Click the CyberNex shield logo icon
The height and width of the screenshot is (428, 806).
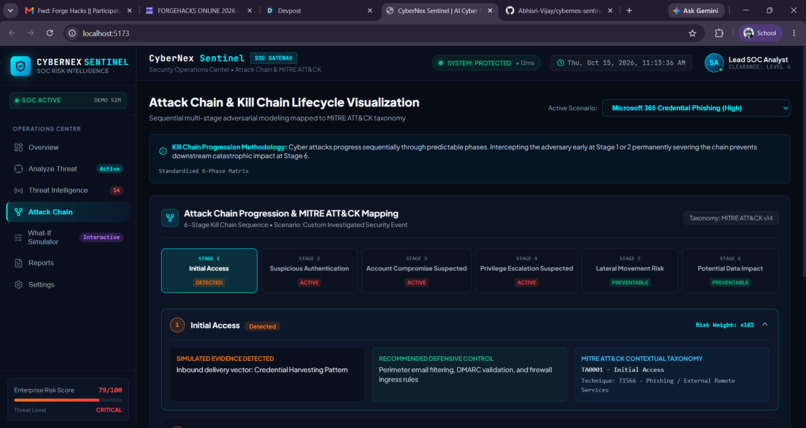point(21,66)
